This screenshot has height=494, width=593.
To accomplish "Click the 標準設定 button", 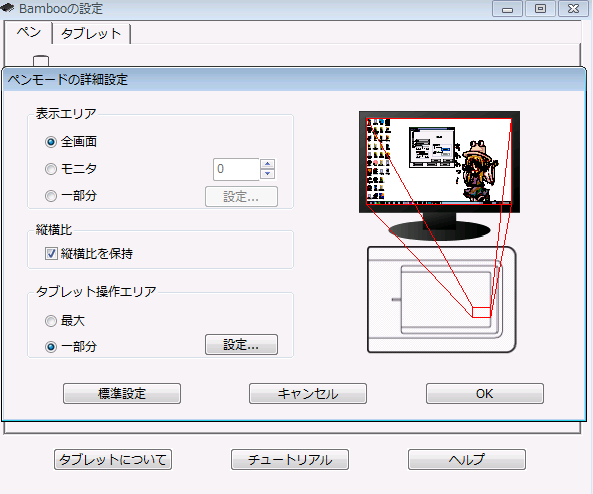I will click(x=122, y=394).
